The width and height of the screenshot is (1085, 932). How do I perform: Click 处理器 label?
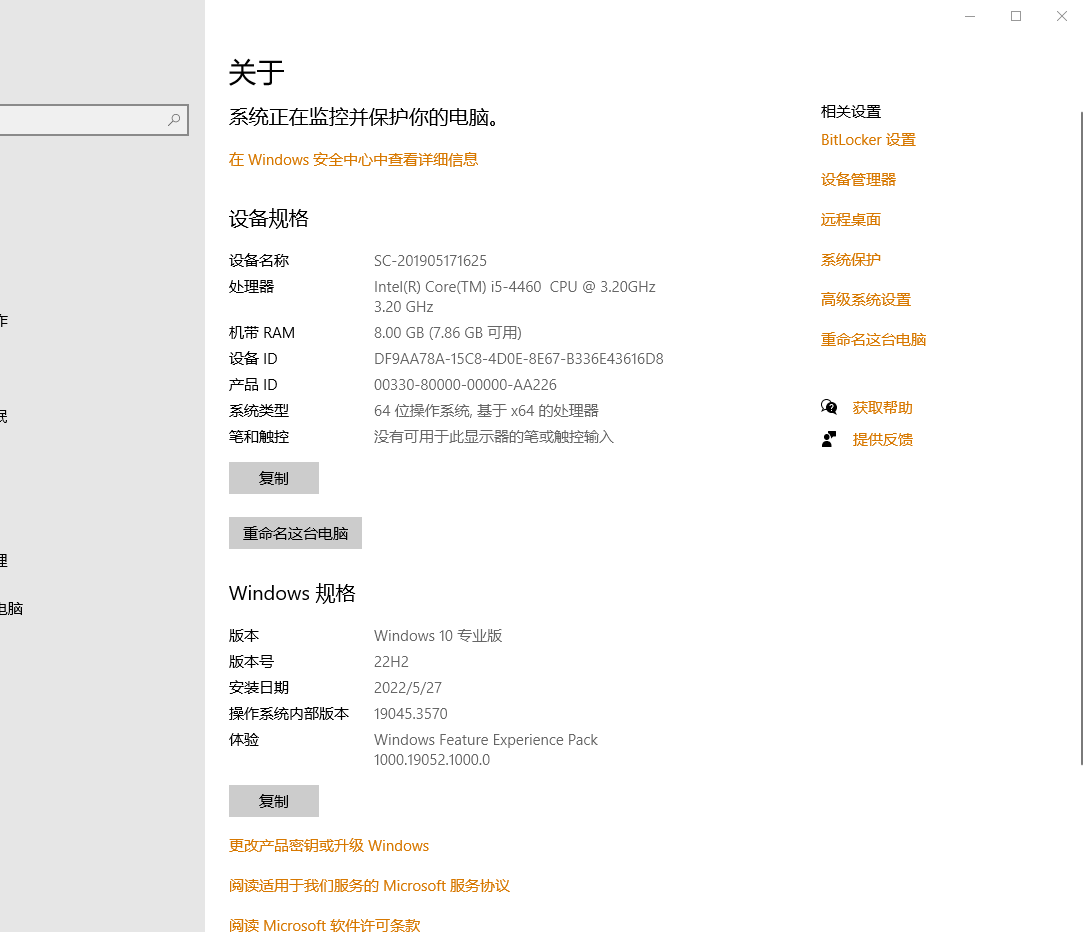(251, 286)
